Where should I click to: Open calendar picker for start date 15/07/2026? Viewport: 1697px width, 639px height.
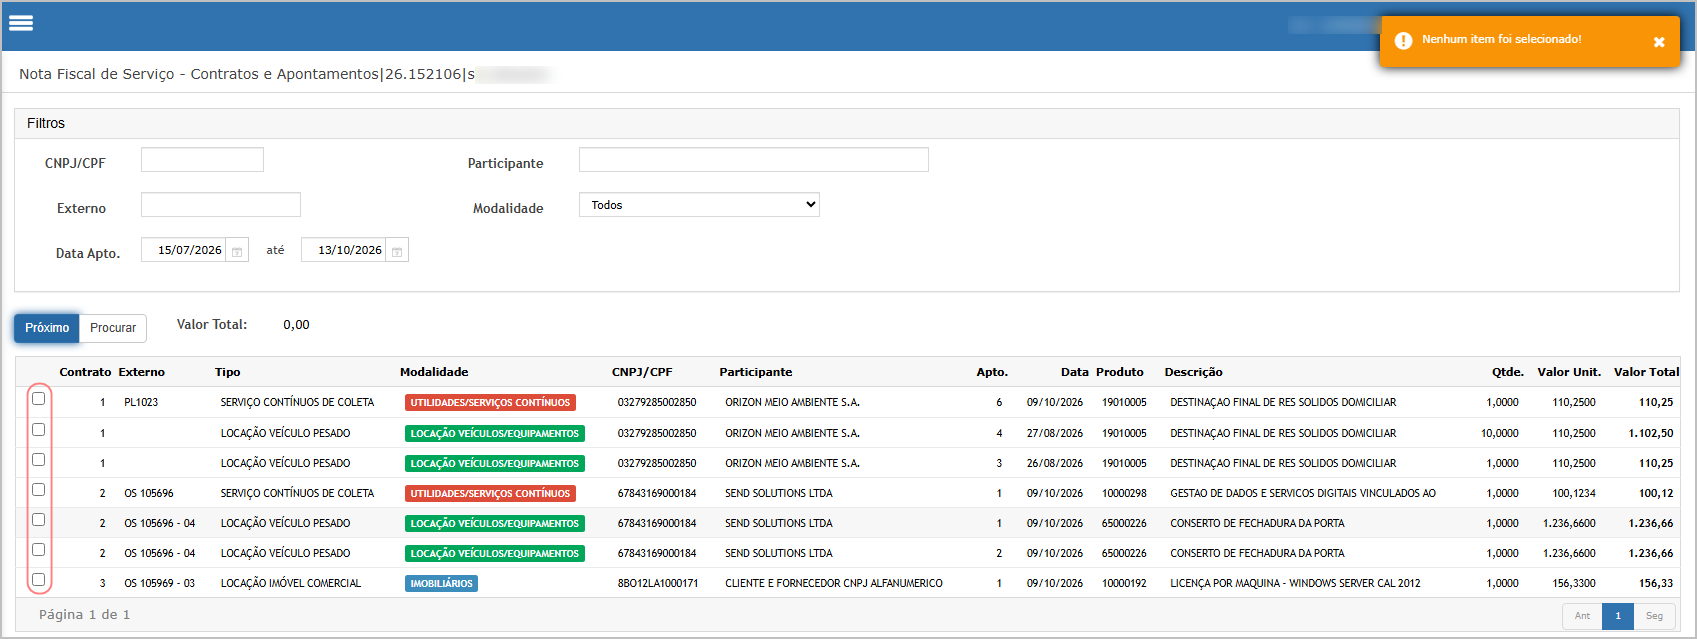(237, 251)
